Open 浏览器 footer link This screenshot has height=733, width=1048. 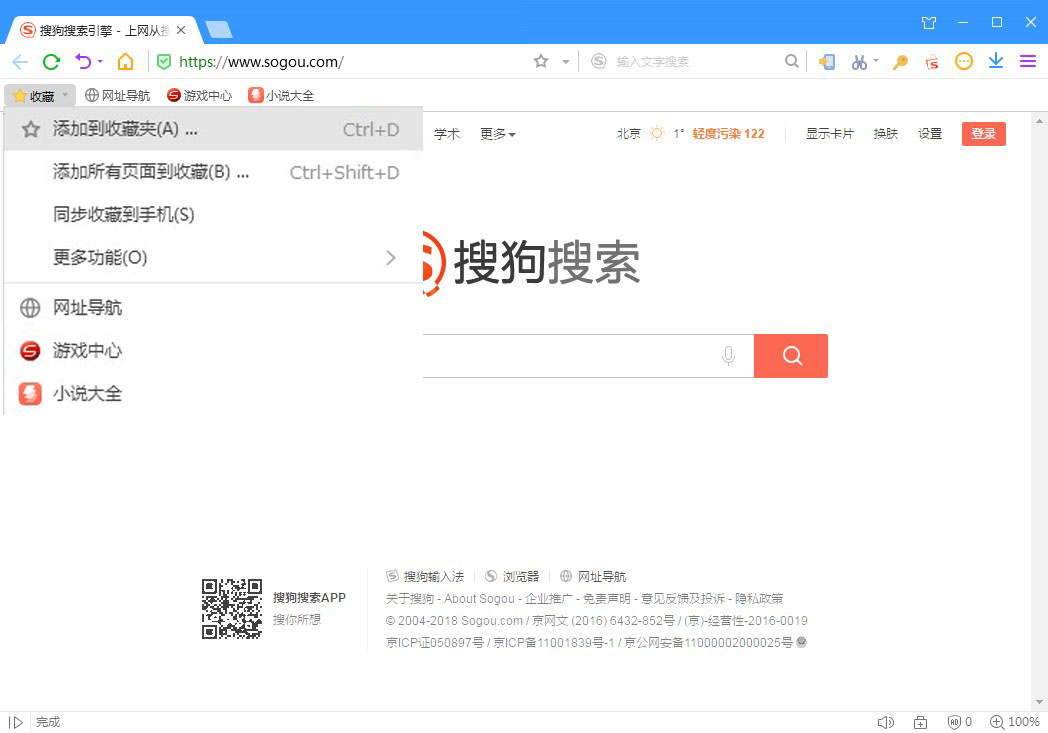click(x=512, y=576)
